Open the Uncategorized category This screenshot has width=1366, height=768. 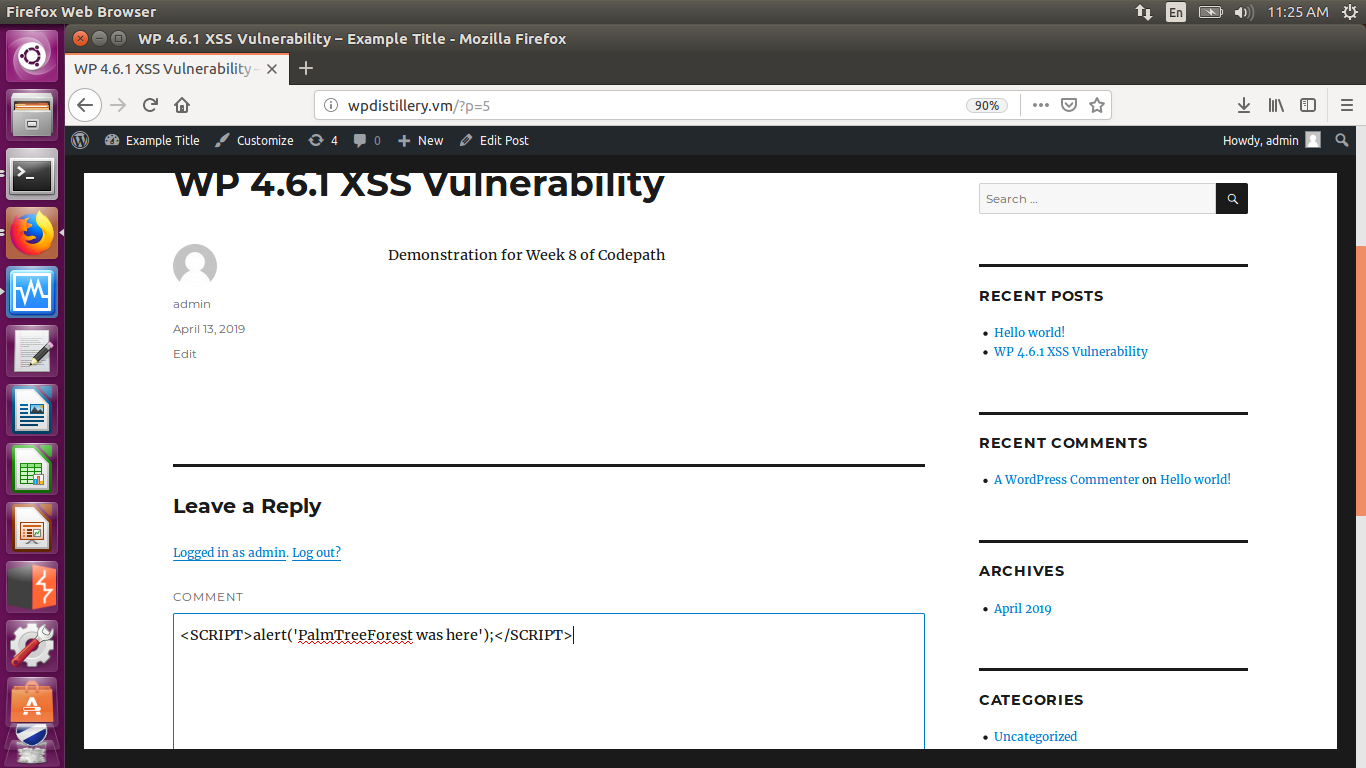point(1035,737)
